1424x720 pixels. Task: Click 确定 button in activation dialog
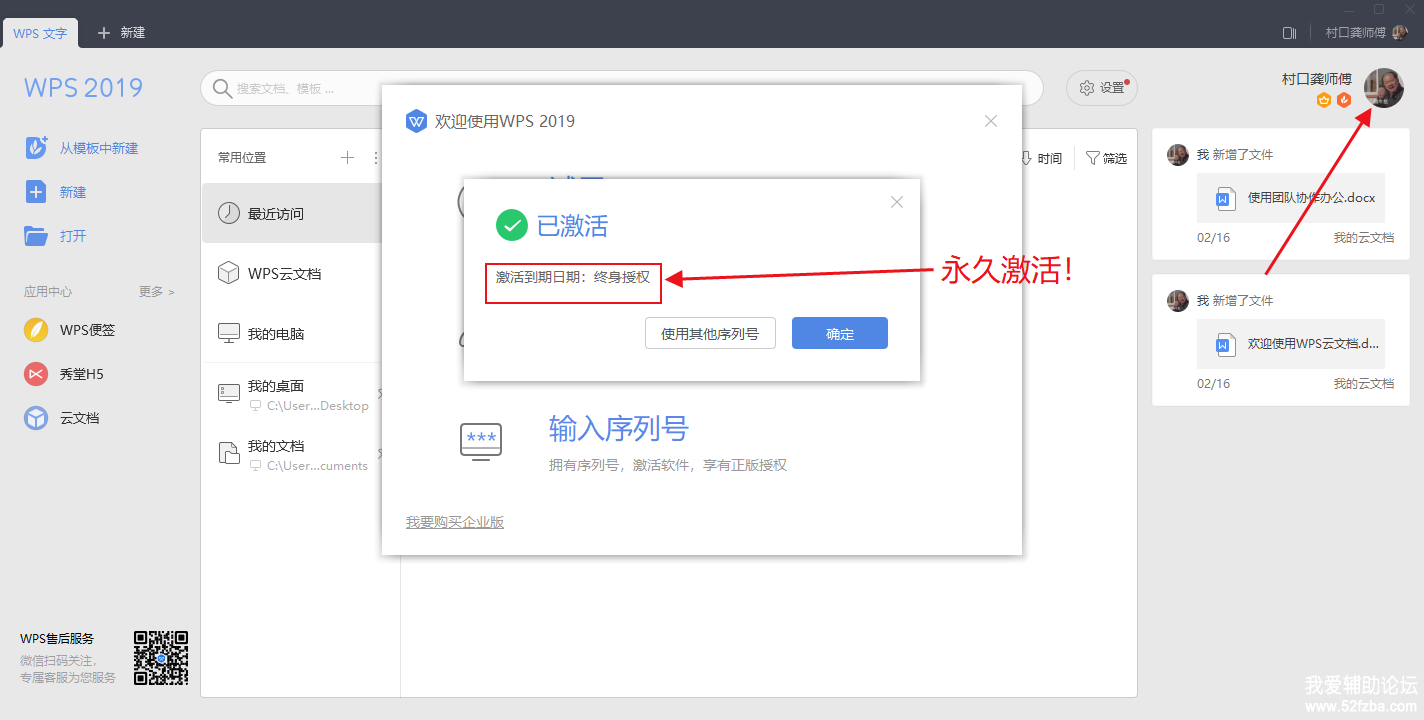click(840, 334)
